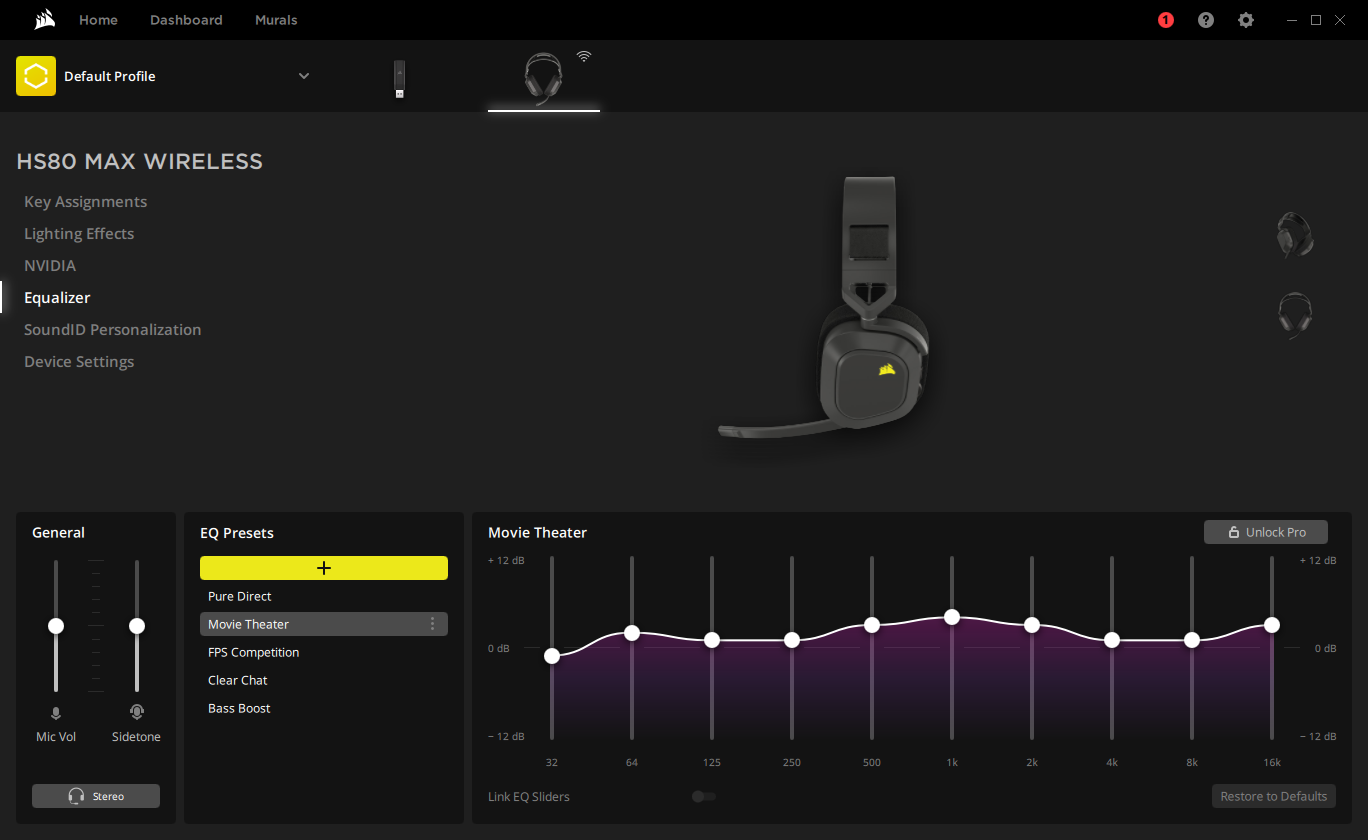This screenshot has width=1368, height=840.
Task: Close the iCUE window
Action: [x=1340, y=20]
